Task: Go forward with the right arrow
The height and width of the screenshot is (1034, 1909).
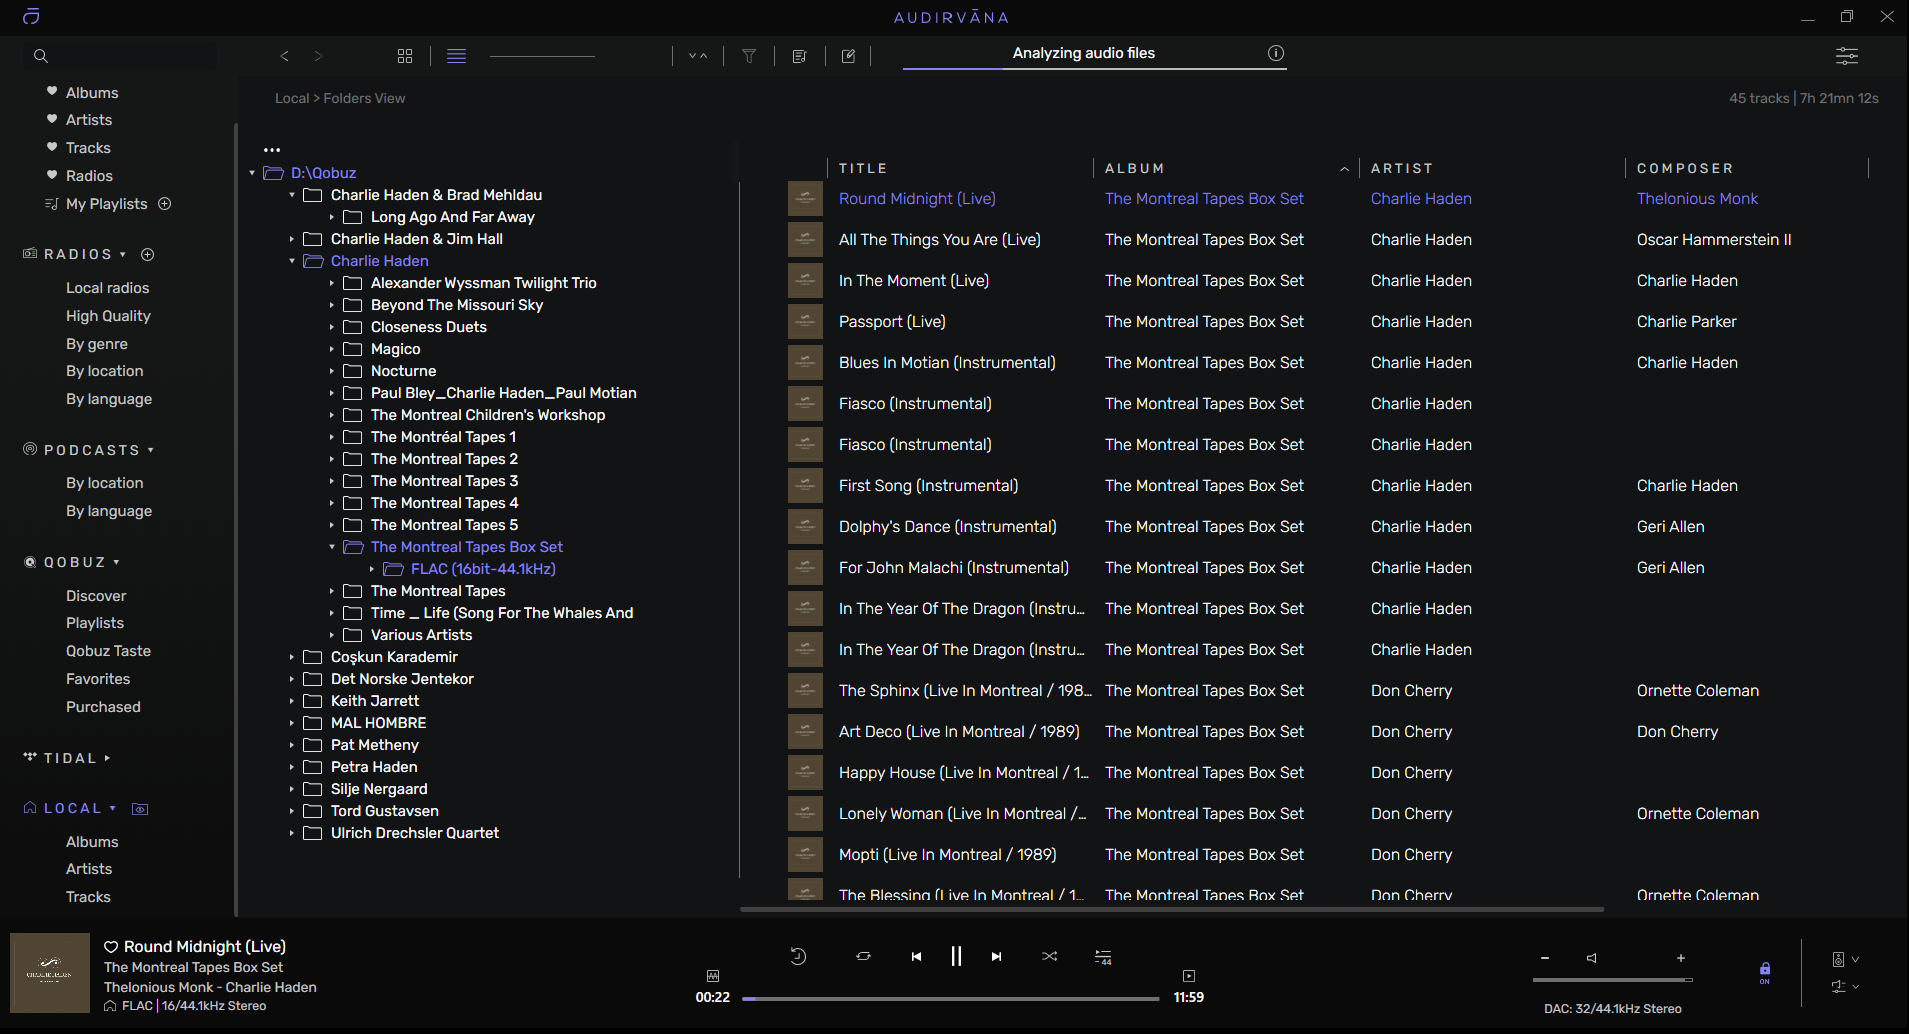Action: 318,56
